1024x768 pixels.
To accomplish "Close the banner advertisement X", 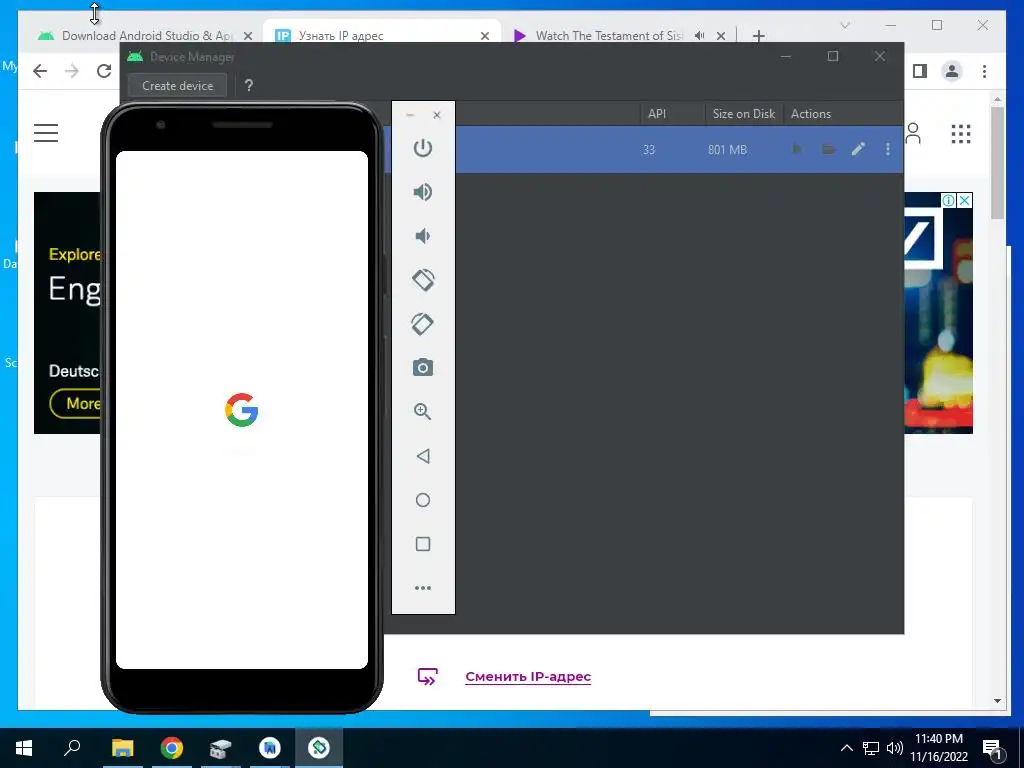I will click(965, 200).
